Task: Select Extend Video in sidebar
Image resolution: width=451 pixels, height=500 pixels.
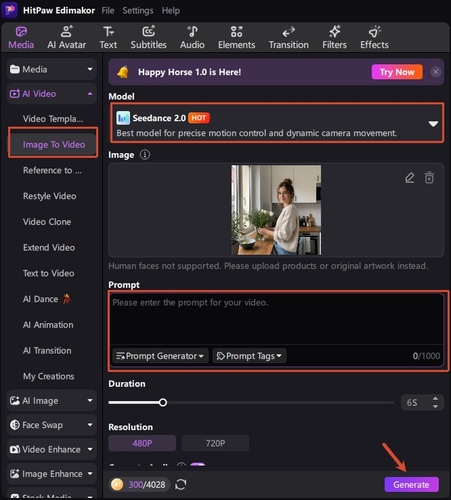Action: 49,248
